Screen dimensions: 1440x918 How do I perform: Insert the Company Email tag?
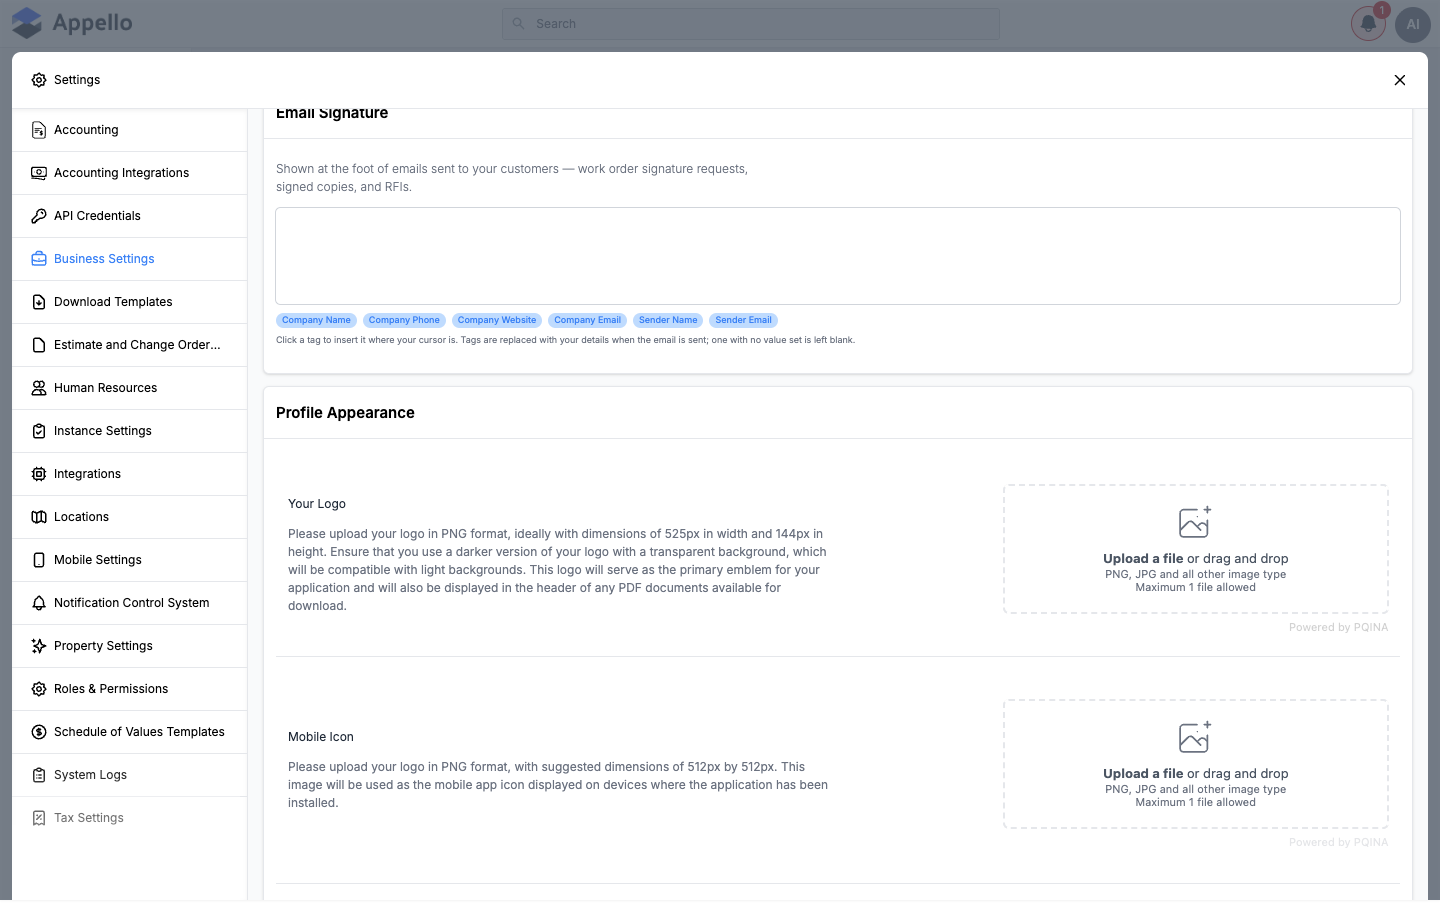(x=588, y=320)
